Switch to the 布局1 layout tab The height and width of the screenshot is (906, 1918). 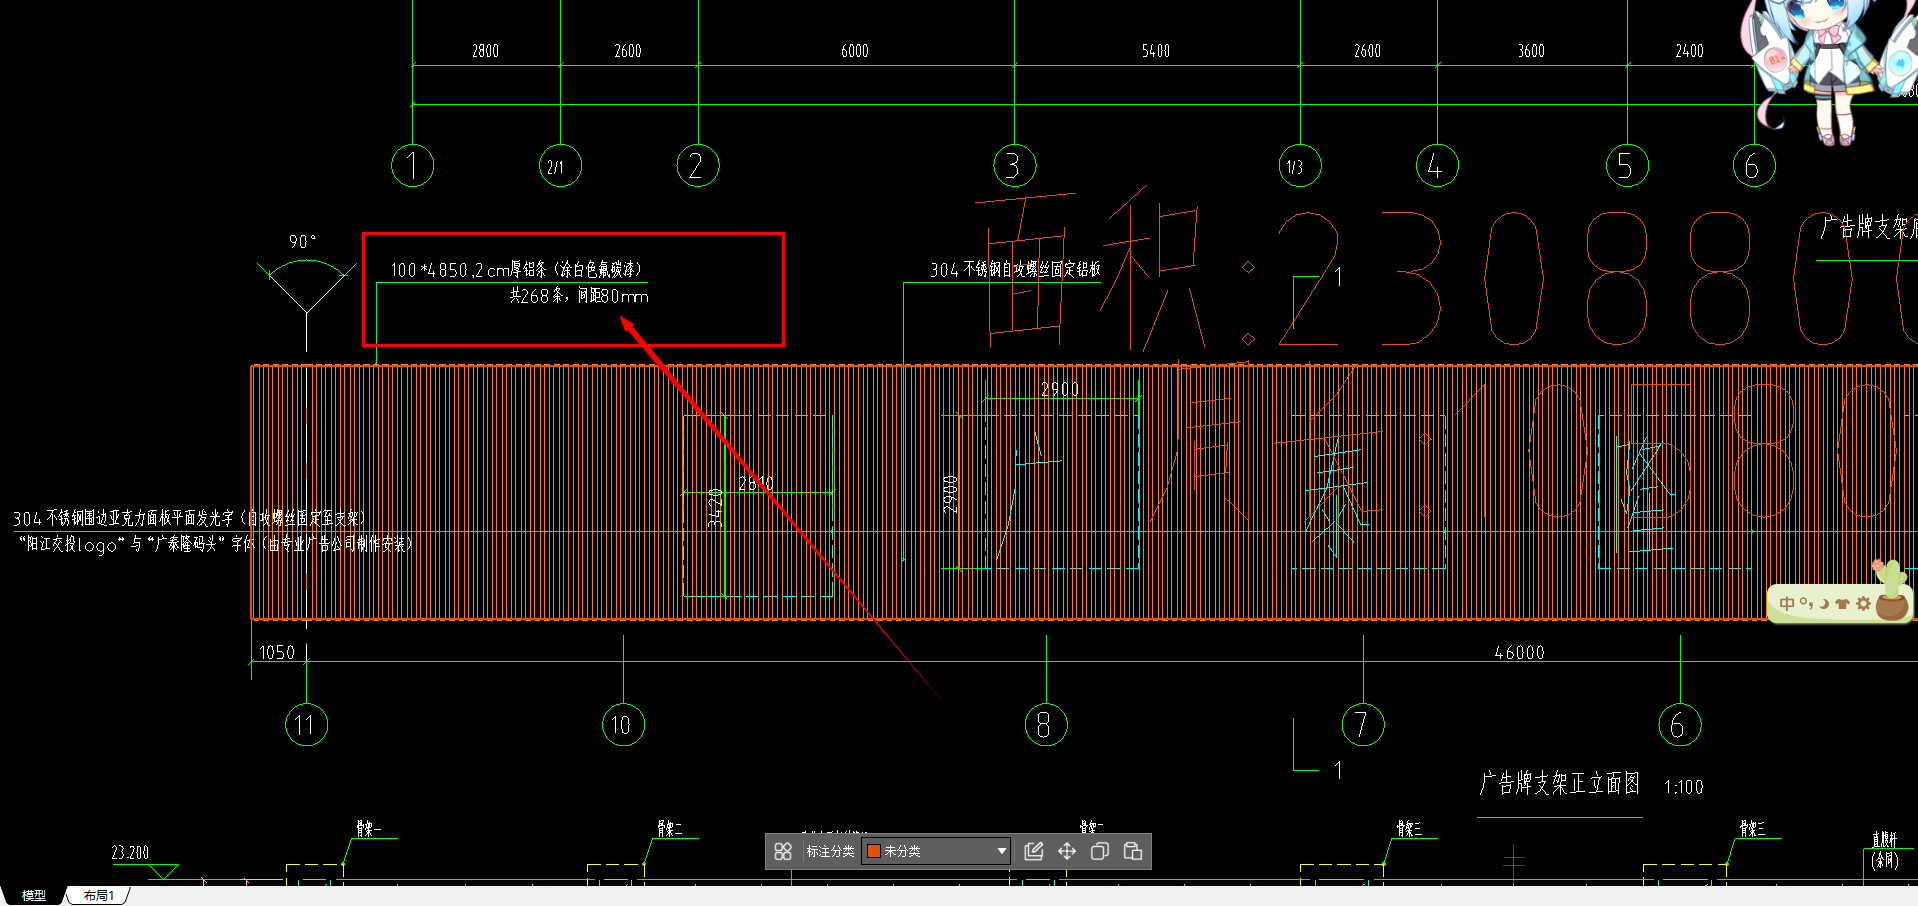[99, 895]
